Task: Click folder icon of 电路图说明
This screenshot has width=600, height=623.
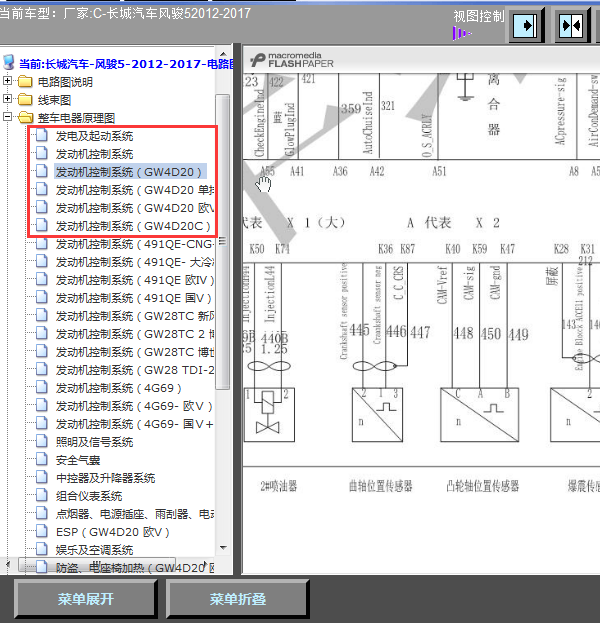Action: [x=25, y=81]
